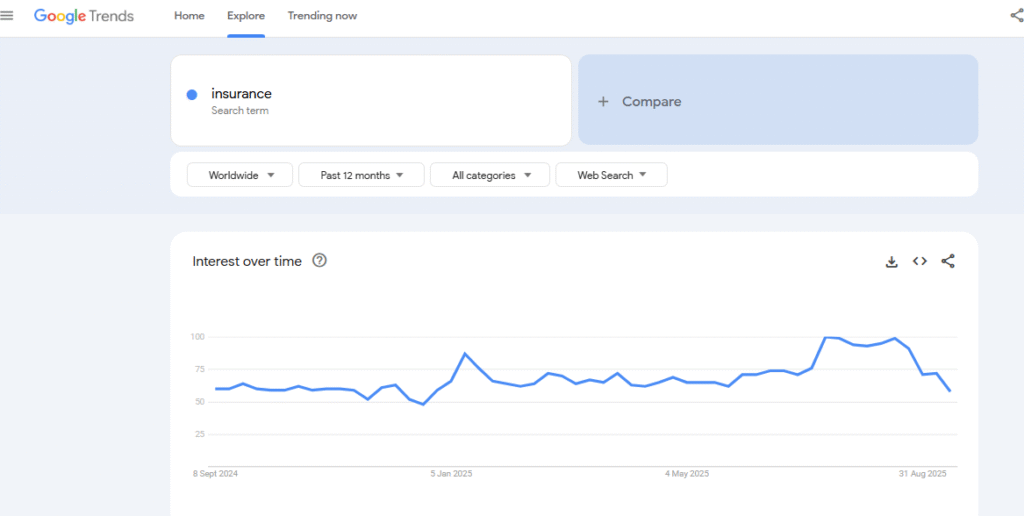Select the Explore tab
The height and width of the screenshot is (516, 1024).
click(x=246, y=16)
